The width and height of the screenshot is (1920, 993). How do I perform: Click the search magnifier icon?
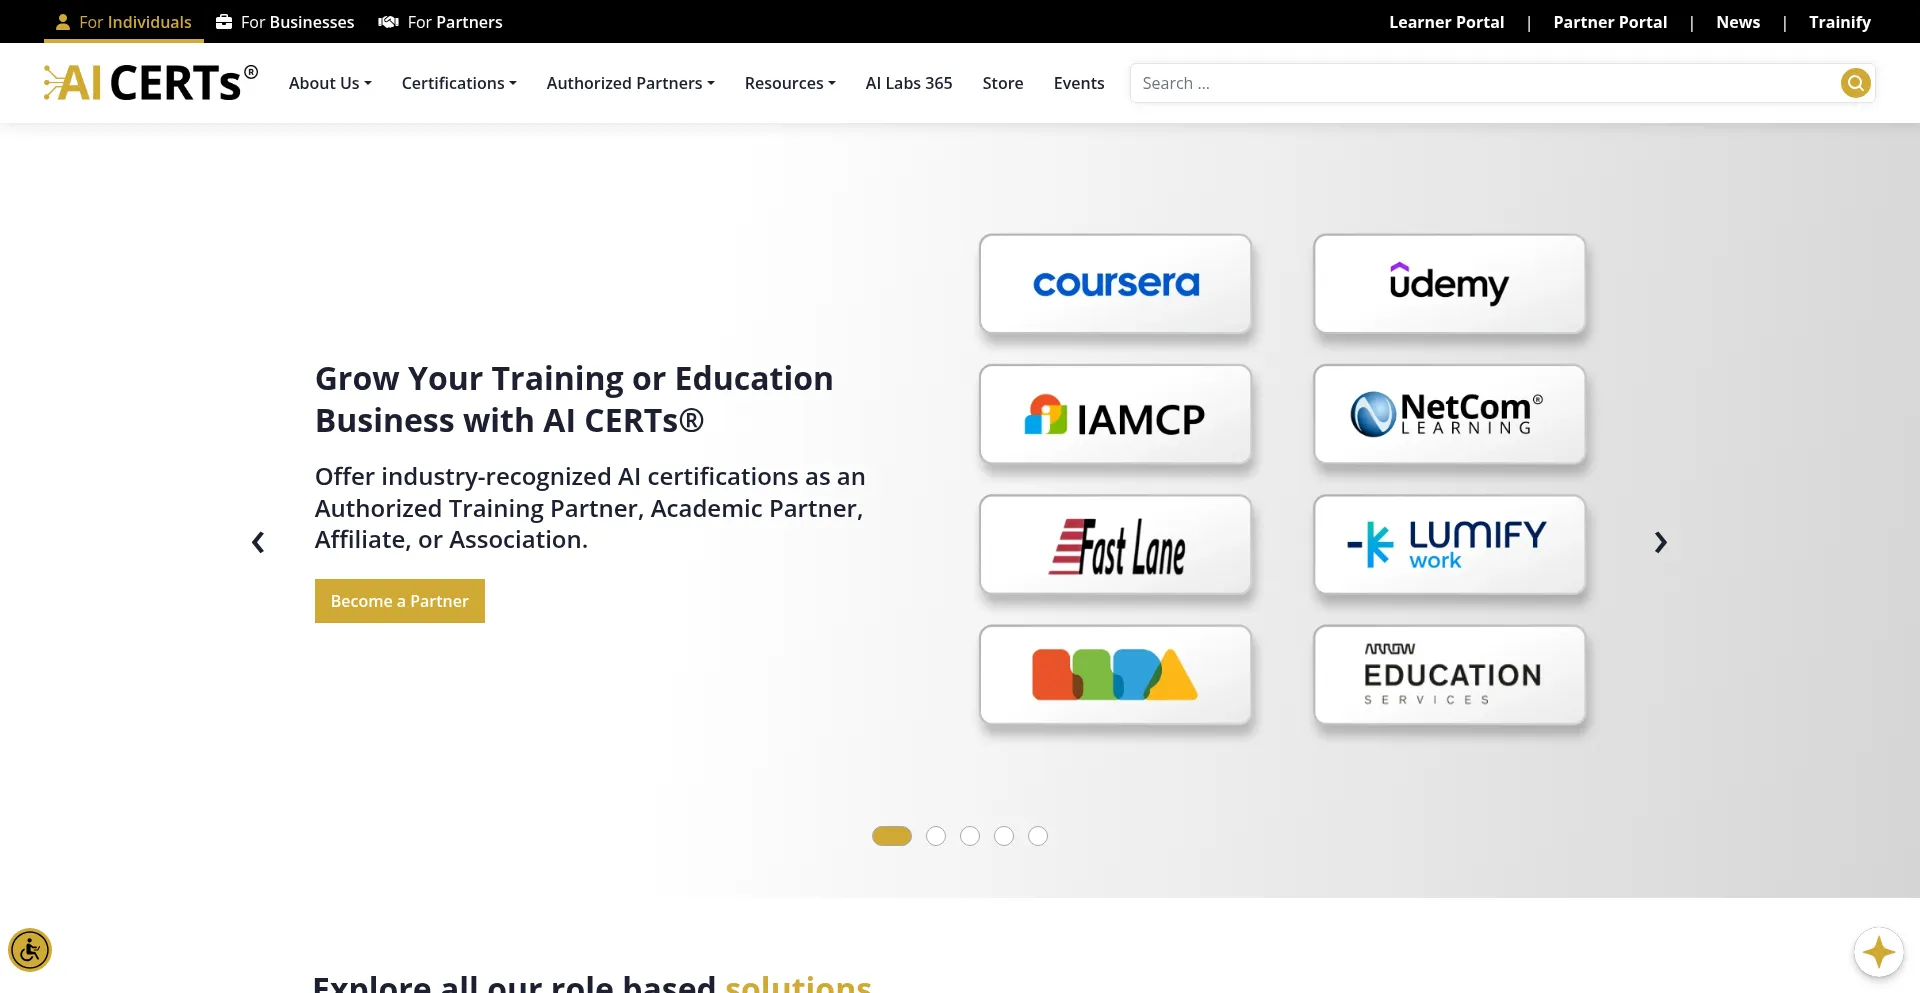coord(1856,83)
